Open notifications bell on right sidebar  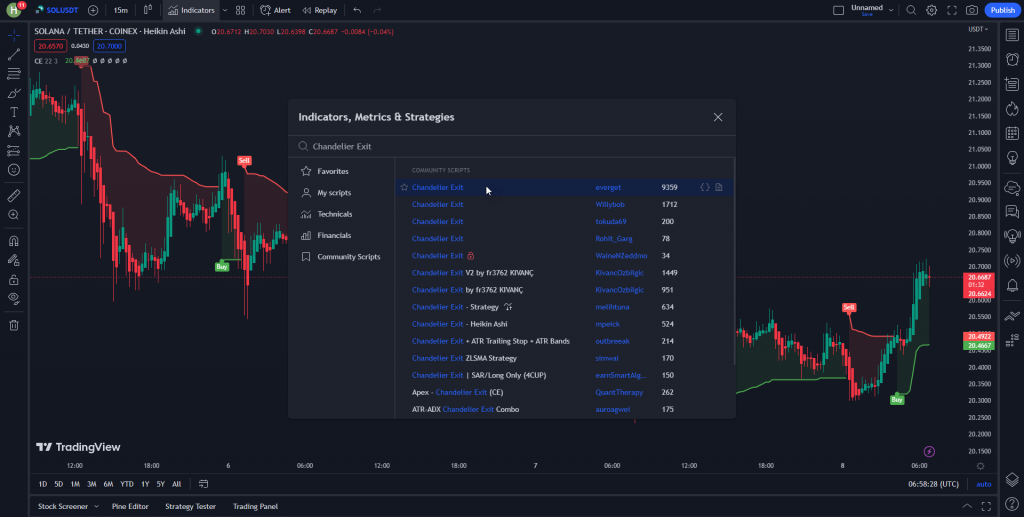(x=1012, y=285)
